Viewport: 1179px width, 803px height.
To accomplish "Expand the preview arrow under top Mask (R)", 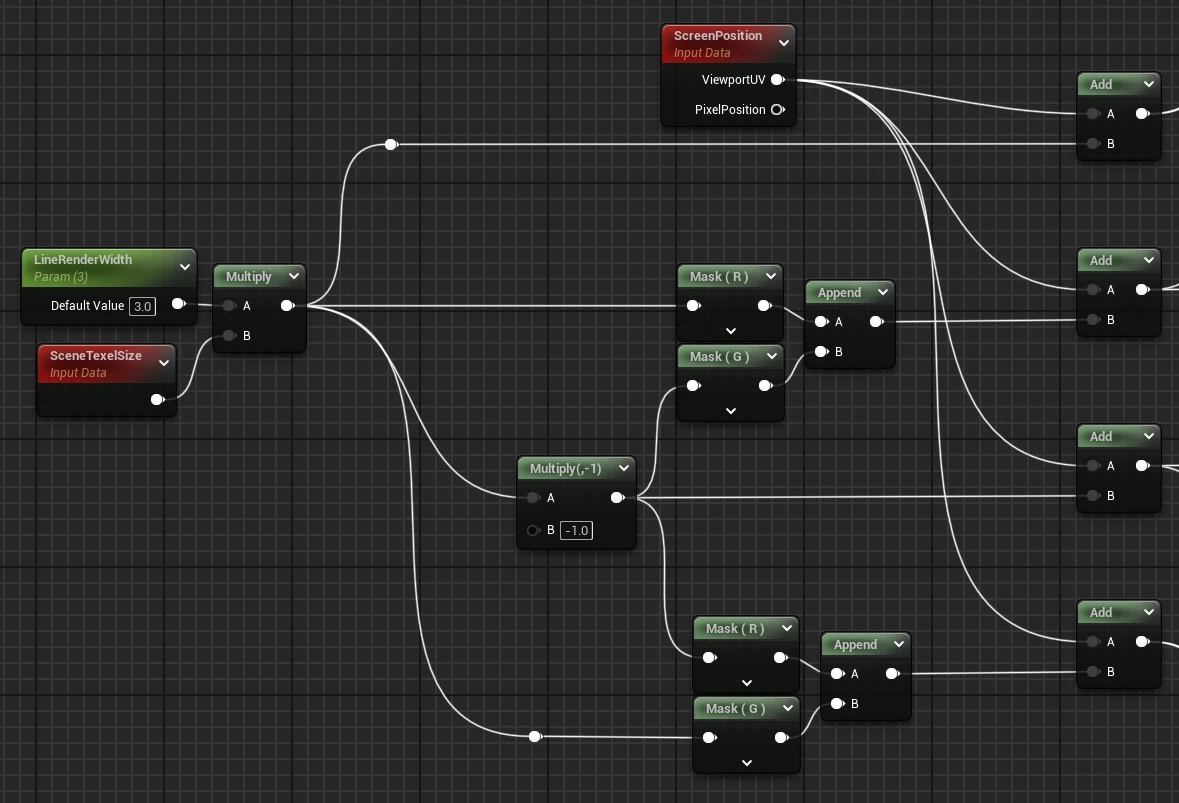I will (730, 331).
